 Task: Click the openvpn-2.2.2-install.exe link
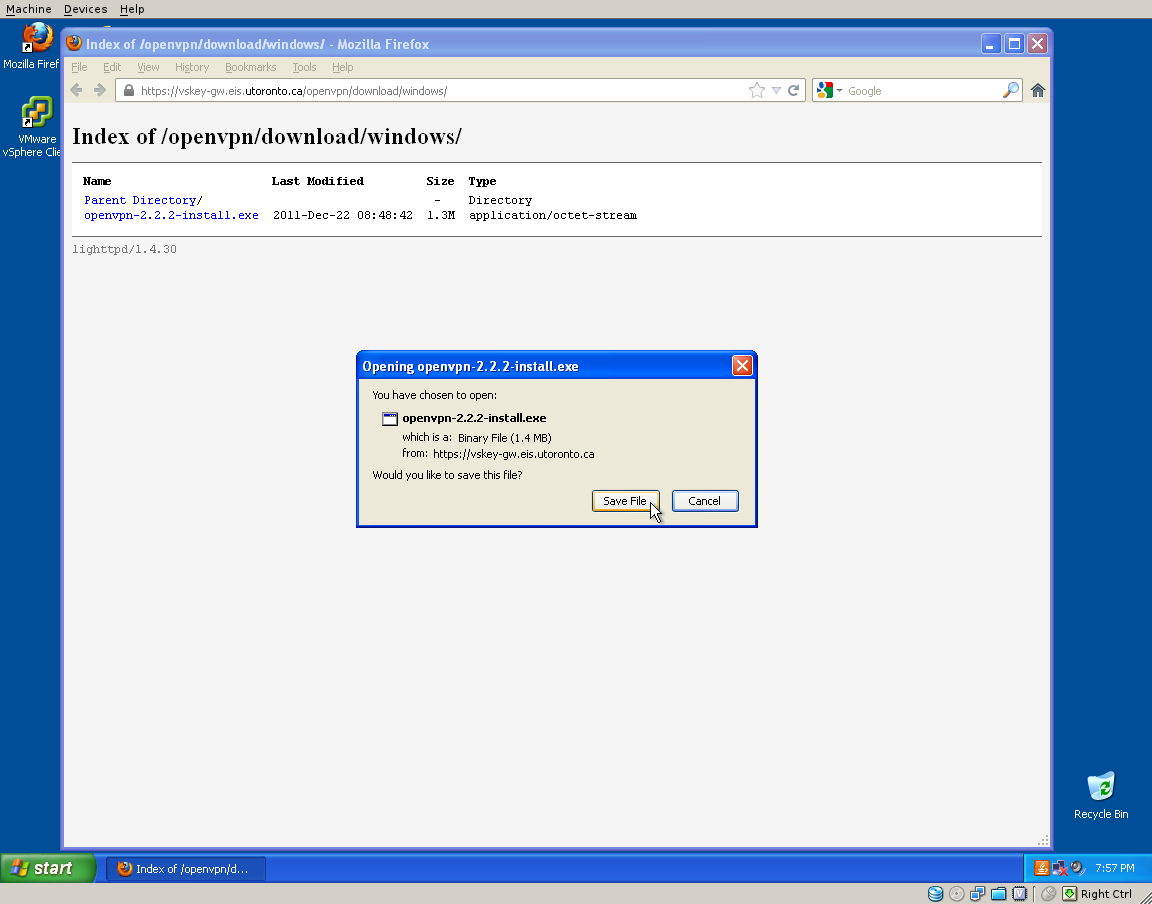(x=171, y=215)
